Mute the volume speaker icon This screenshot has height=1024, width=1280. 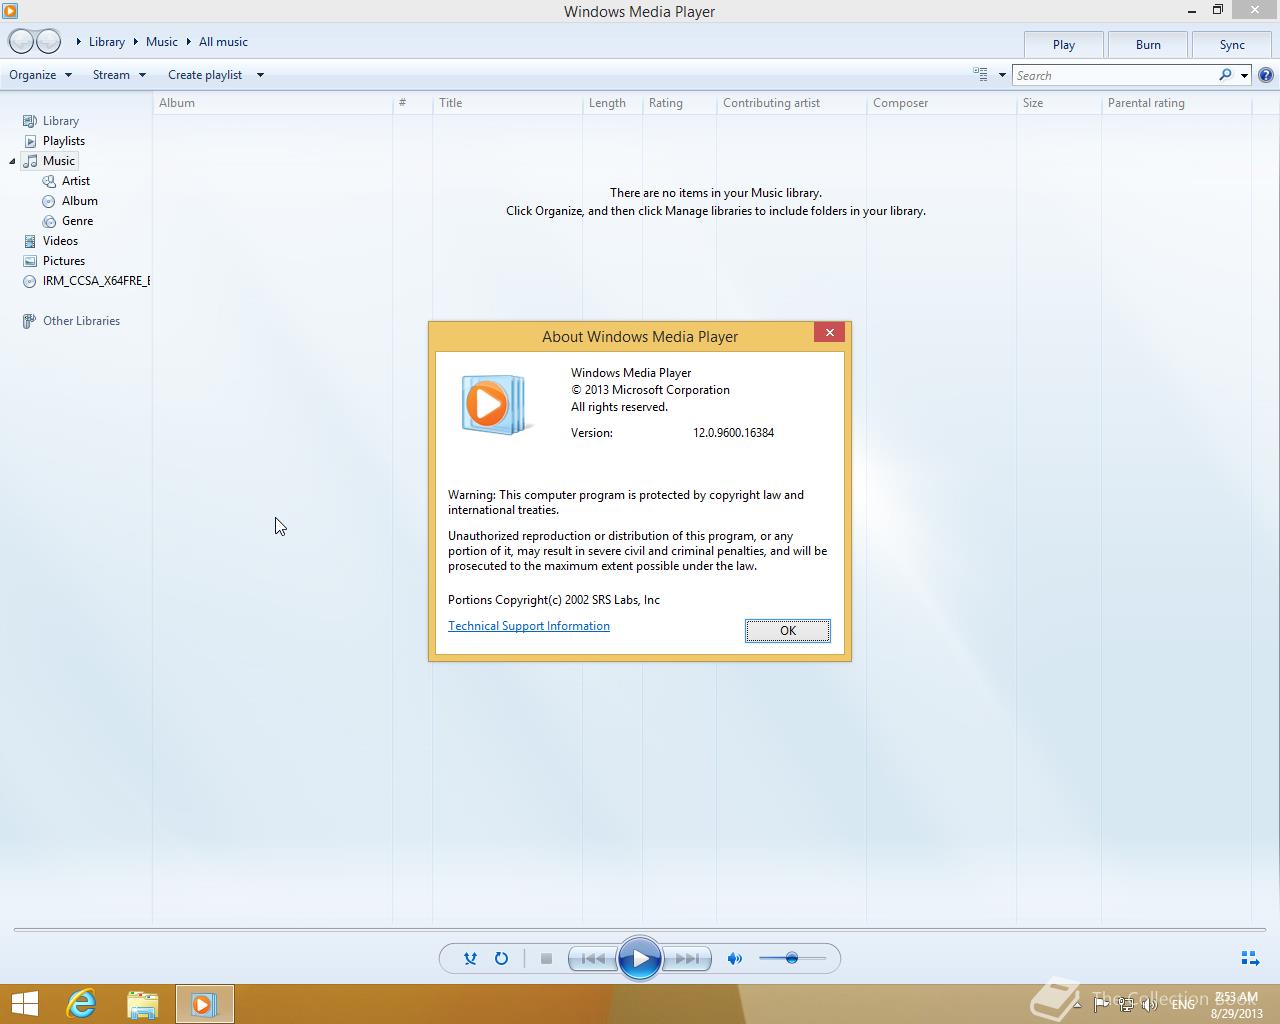coord(734,958)
